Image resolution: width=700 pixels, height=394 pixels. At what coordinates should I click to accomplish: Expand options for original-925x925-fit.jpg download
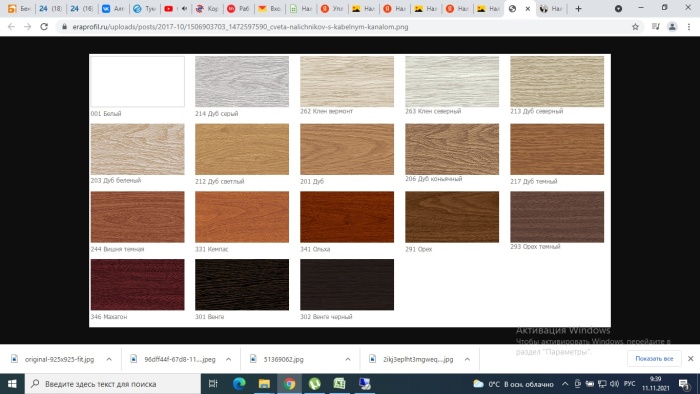pyautogui.click(x=109, y=359)
